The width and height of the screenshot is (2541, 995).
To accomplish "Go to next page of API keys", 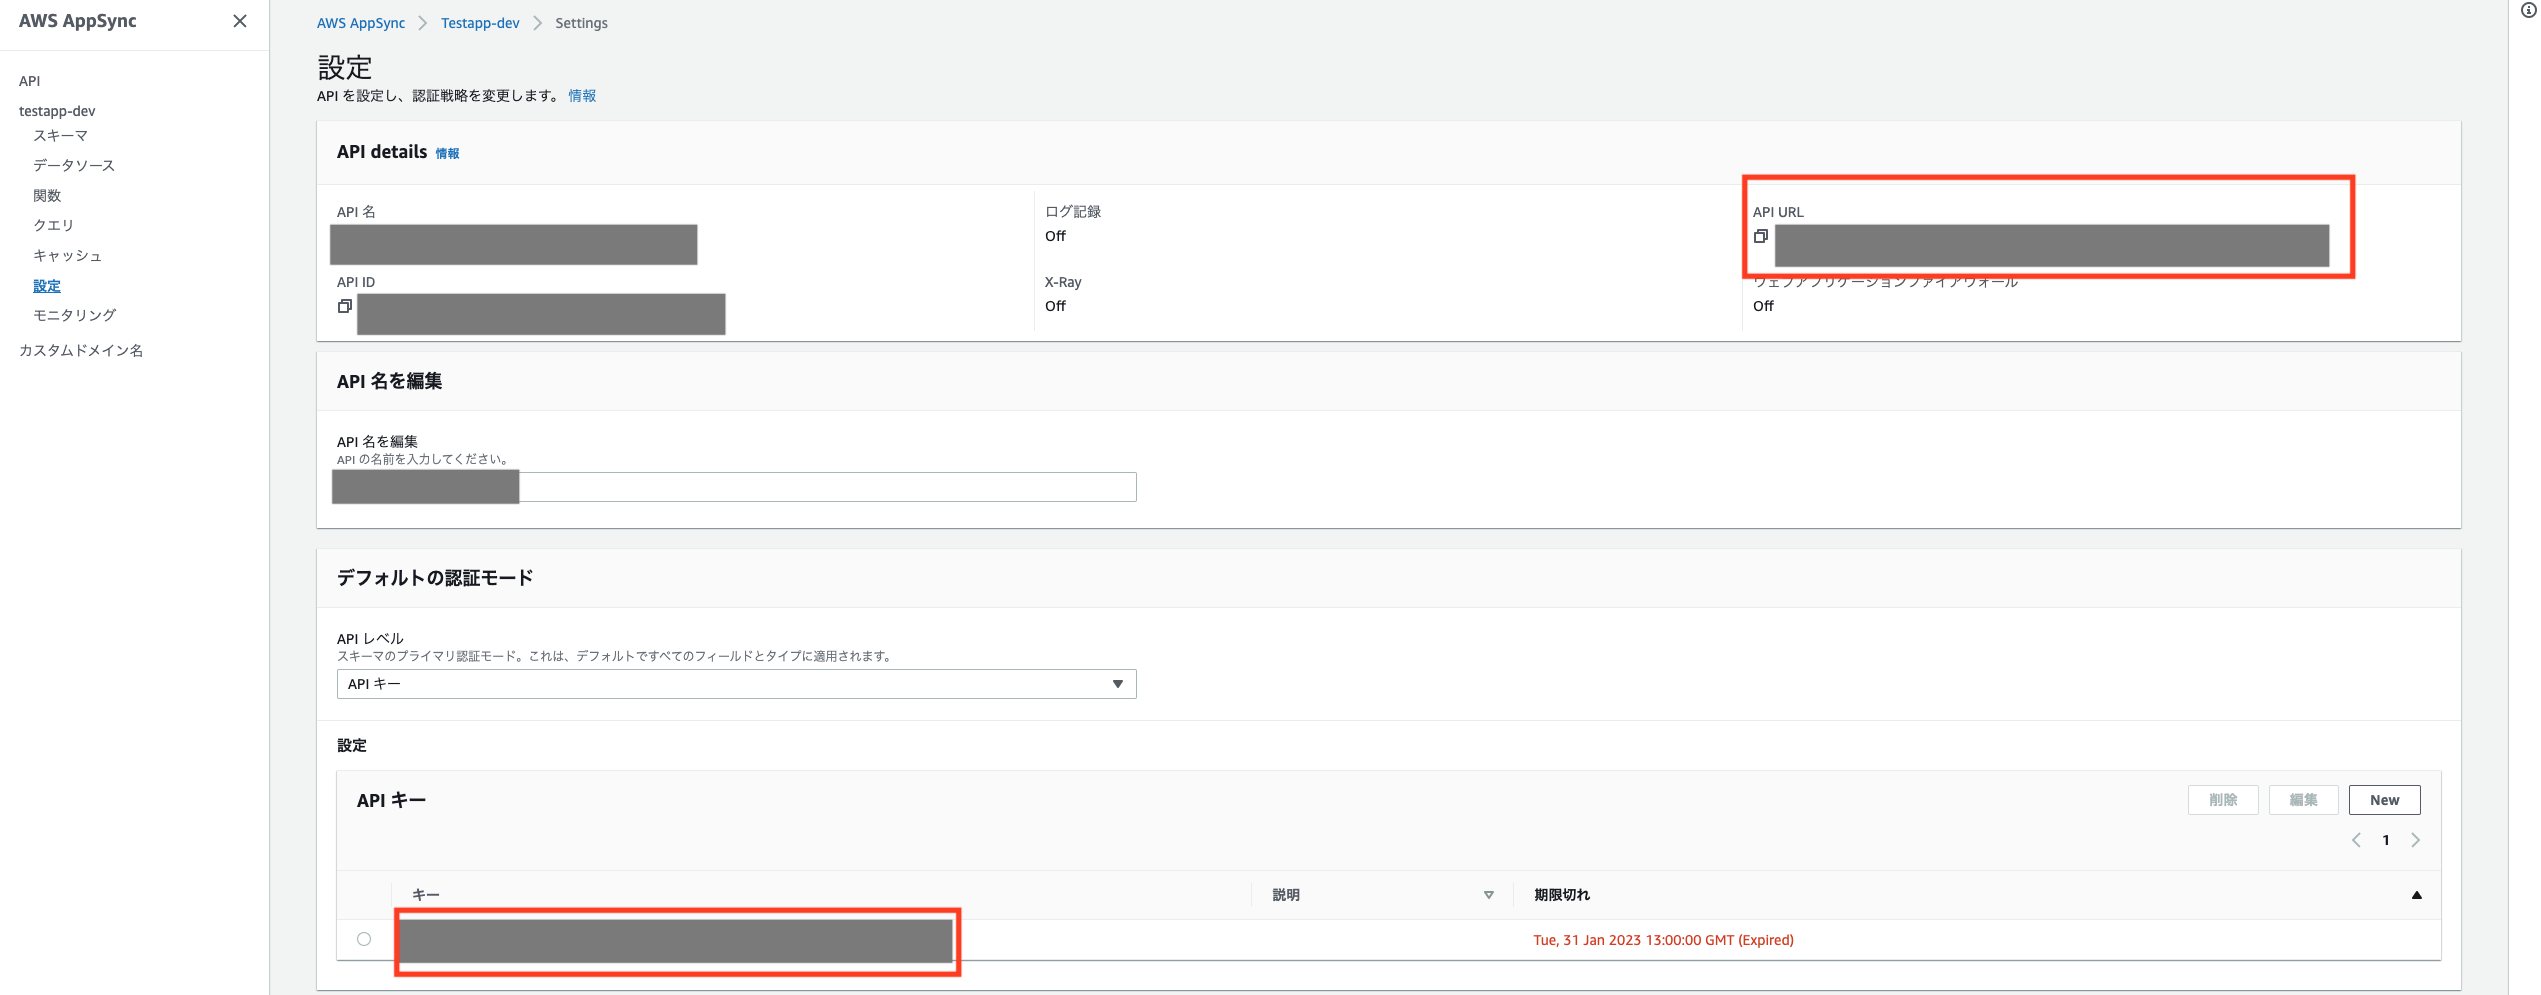I will (x=2415, y=840).
